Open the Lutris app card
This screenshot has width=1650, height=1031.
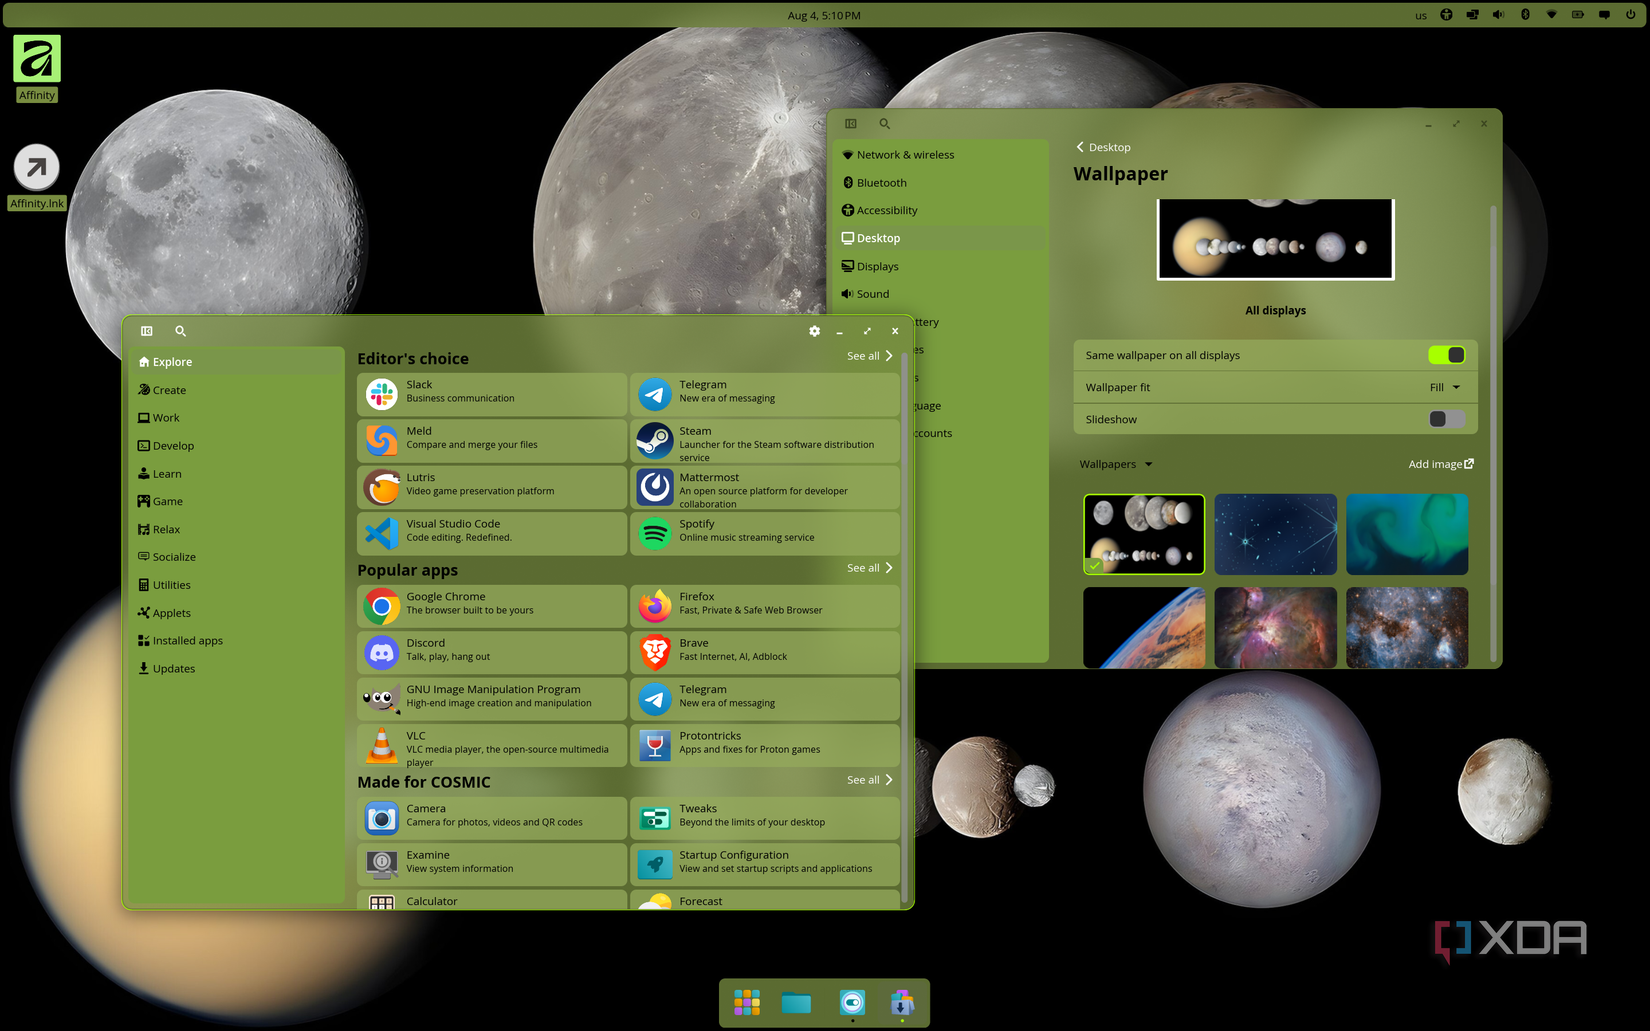coord(491,487)
